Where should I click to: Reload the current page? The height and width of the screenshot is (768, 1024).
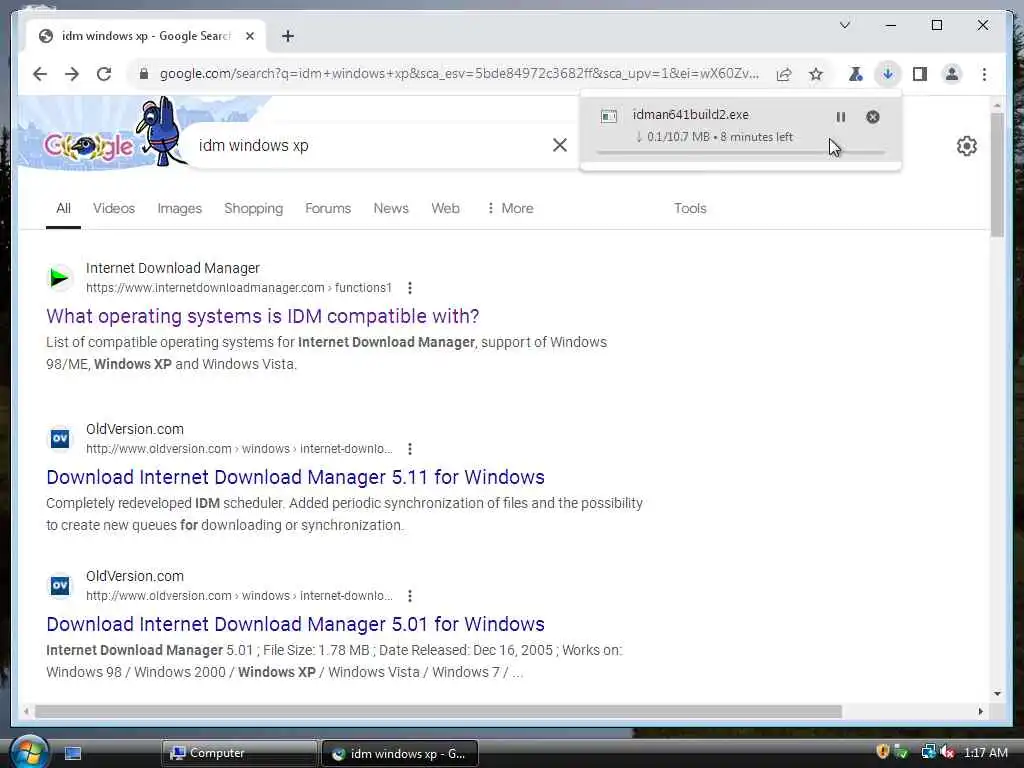[x=104, y=74]
